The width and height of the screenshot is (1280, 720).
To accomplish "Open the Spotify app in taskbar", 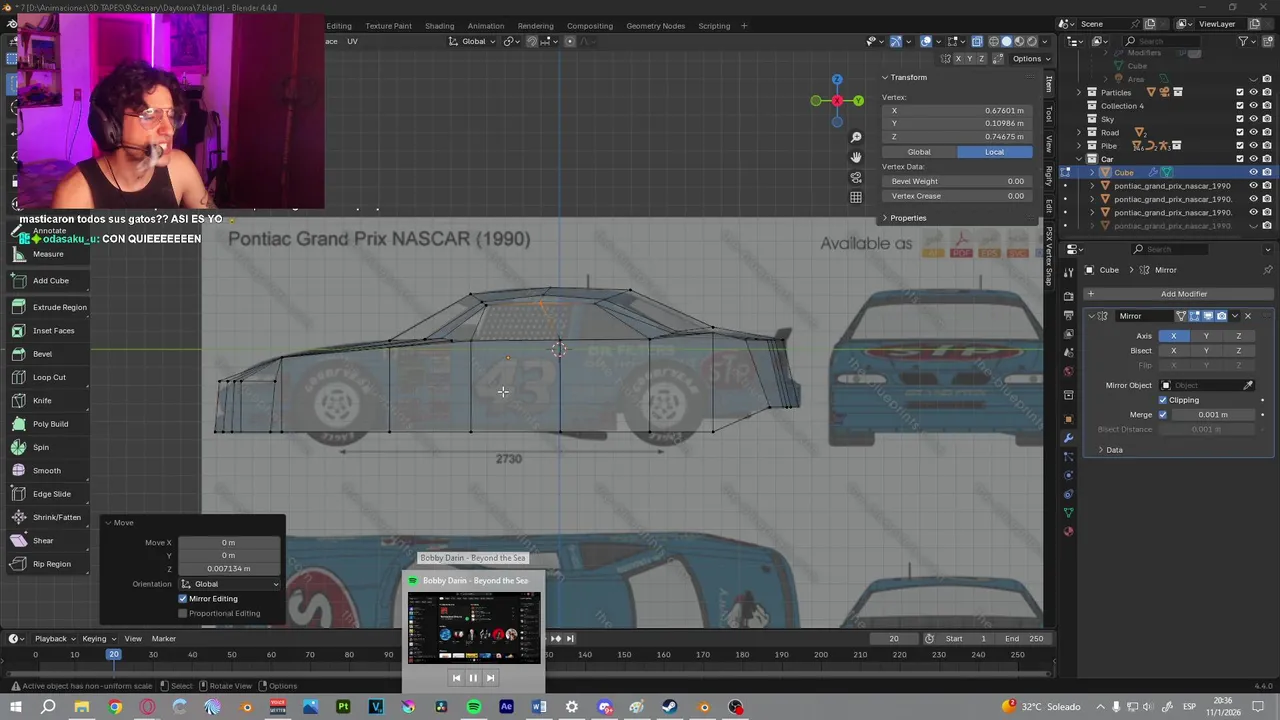I will click(474, 707).
